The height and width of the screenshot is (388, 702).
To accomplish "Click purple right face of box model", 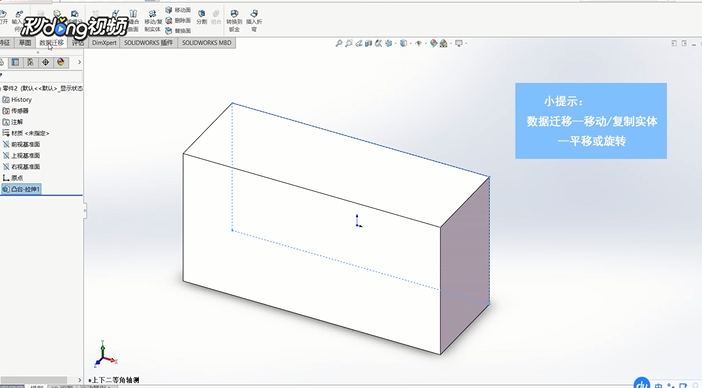I will (x=465, y=266).
